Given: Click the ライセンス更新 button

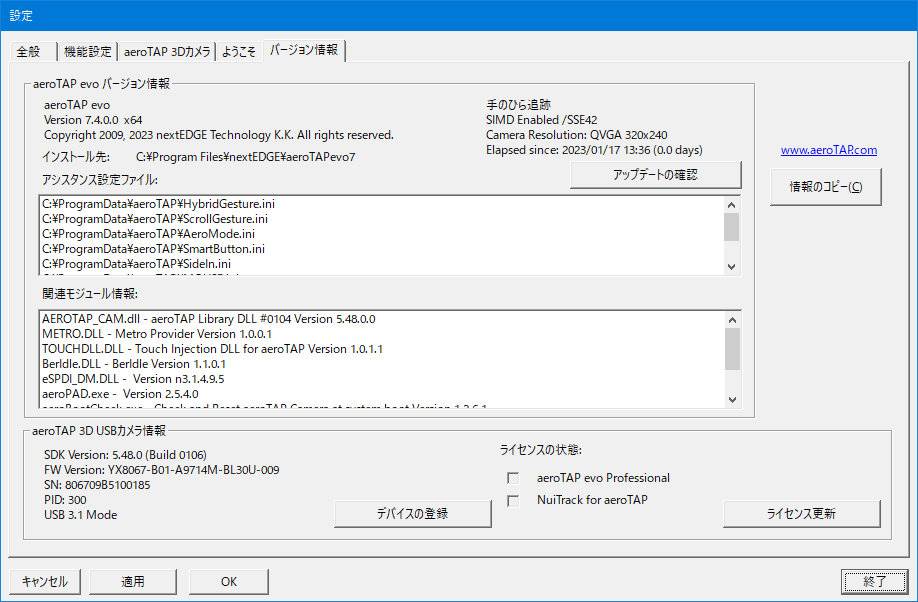Looking at the screenshot, I should pos(801,514).
